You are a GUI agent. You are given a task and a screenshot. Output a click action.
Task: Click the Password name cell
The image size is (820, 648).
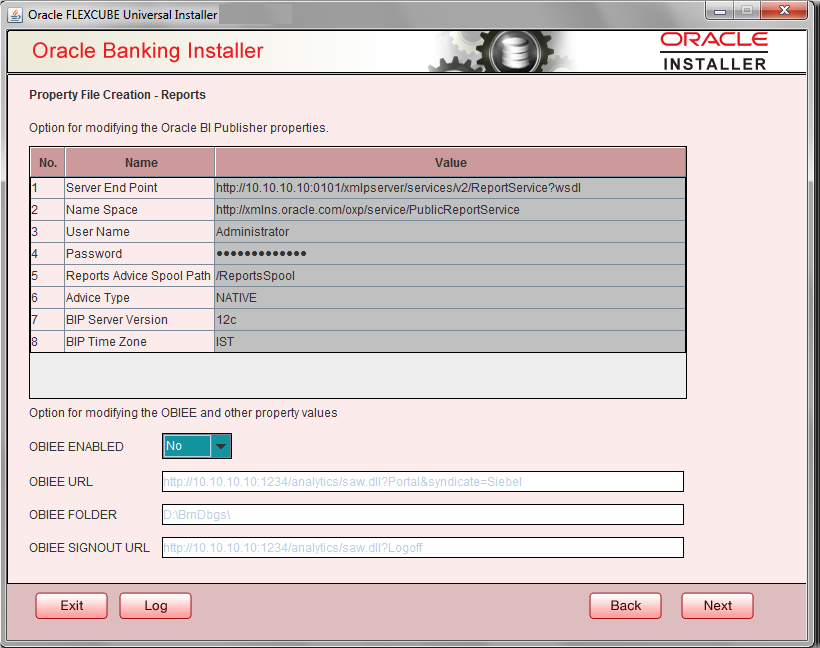click(x=139, y=254)
